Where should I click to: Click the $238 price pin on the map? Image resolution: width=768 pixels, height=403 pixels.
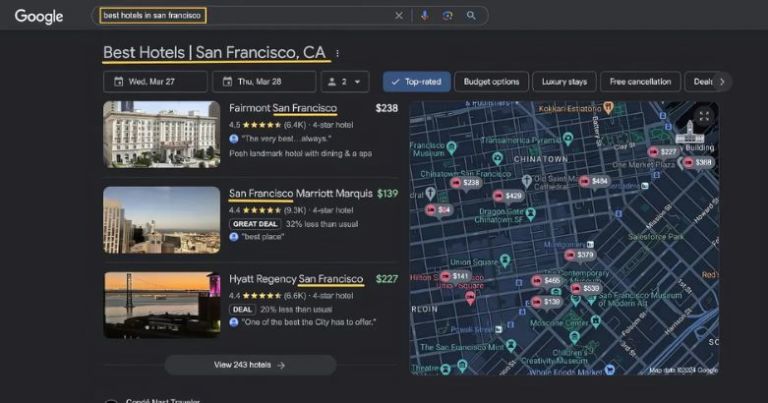click(x=466, y=183)
